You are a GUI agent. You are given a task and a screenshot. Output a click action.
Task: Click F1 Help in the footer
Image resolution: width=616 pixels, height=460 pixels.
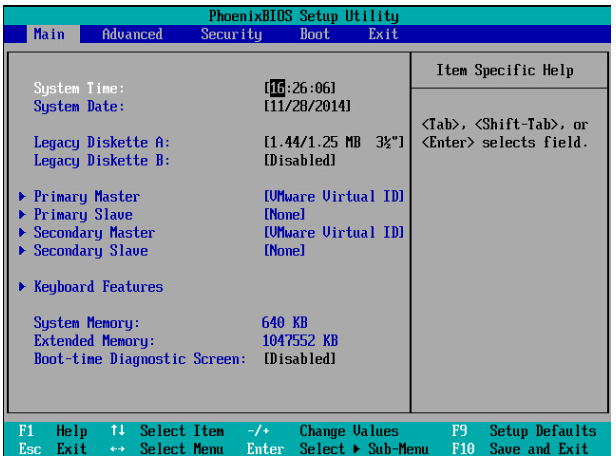coord(54,431)
